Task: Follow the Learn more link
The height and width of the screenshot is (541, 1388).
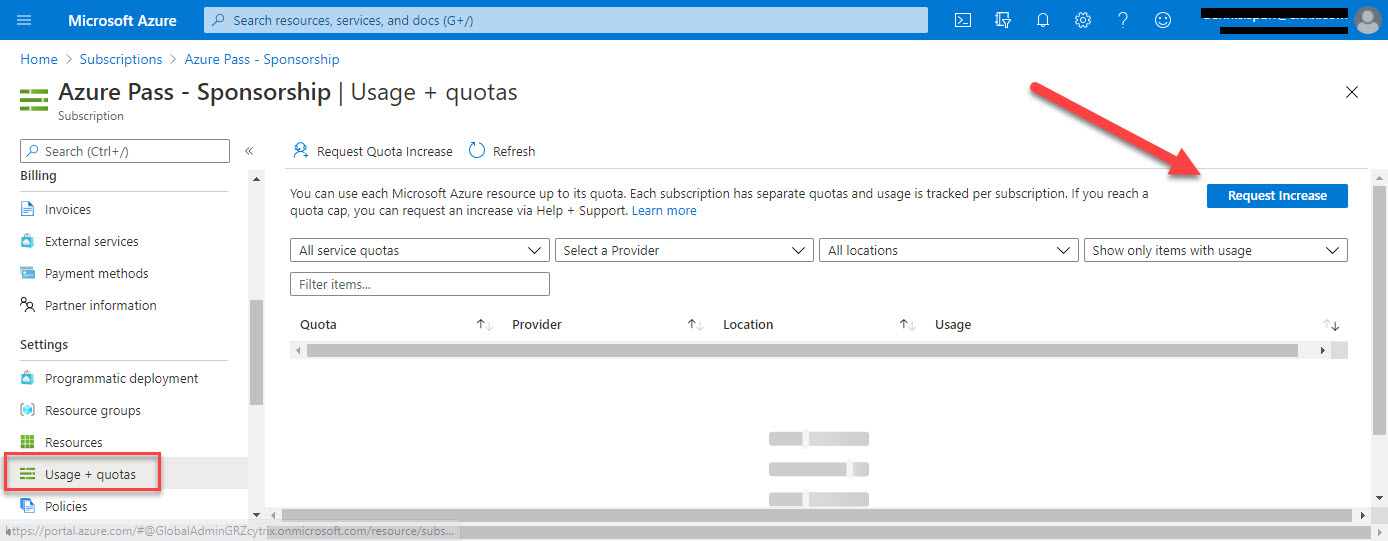Action: coord(664,211)
